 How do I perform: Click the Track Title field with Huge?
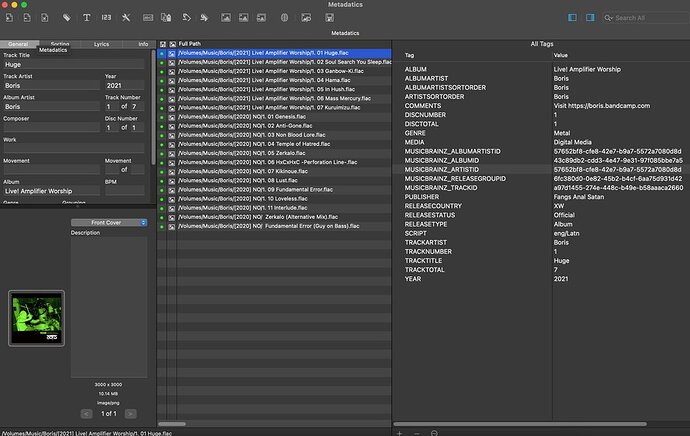[74, 64]
